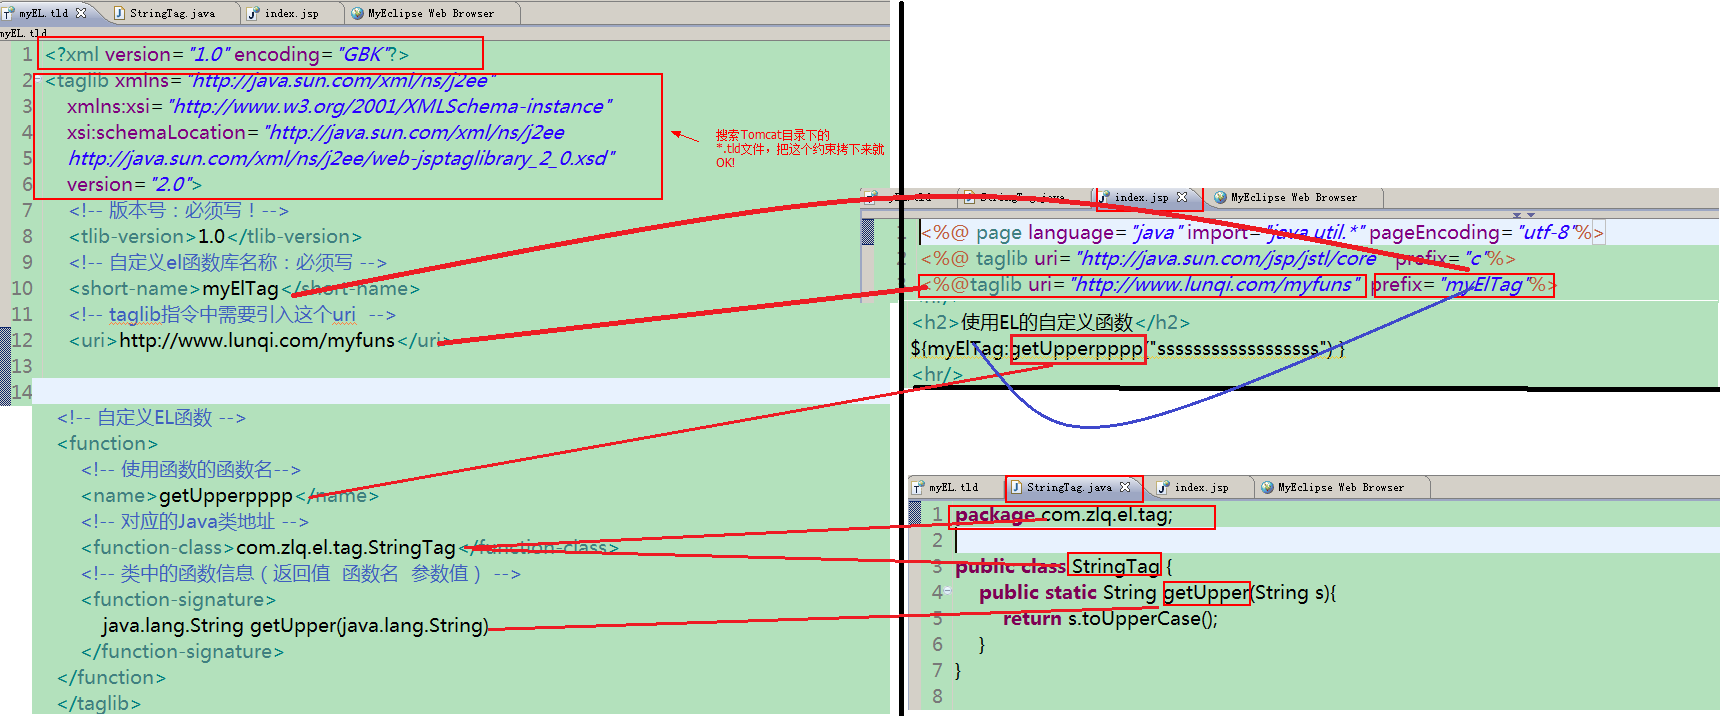Viewport: 1720px width, 716px height.
Task: Open the index.jsp tab in the top-left editor
Action: point(291,13)
